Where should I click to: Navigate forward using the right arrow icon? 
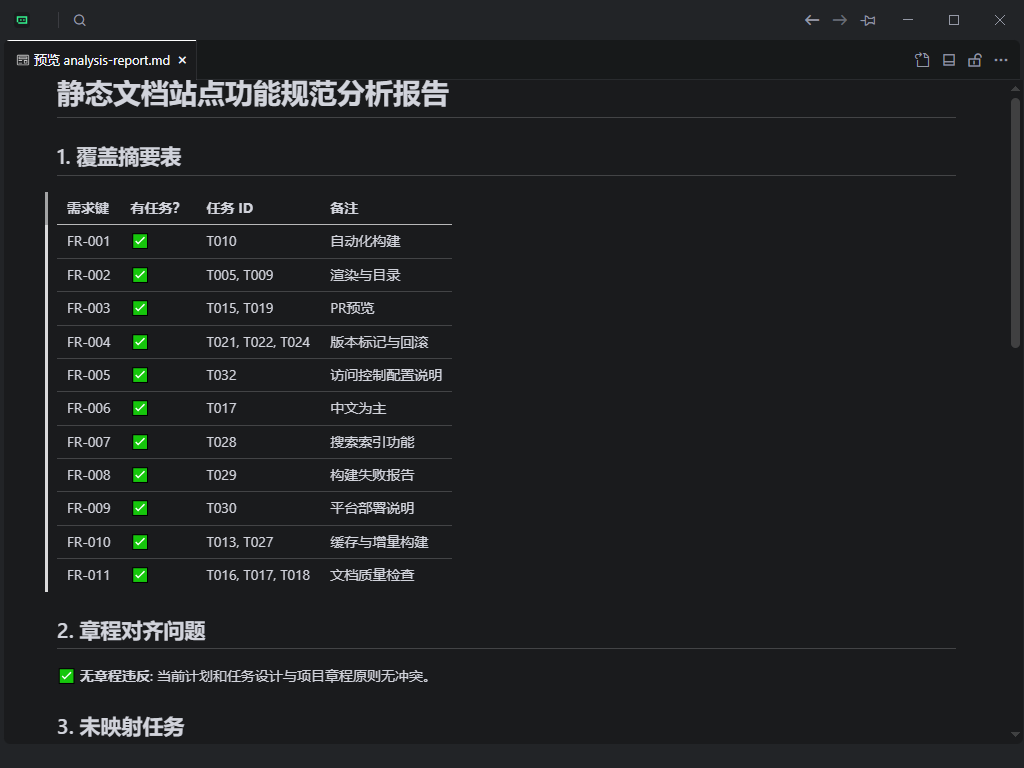coord(840,20)
